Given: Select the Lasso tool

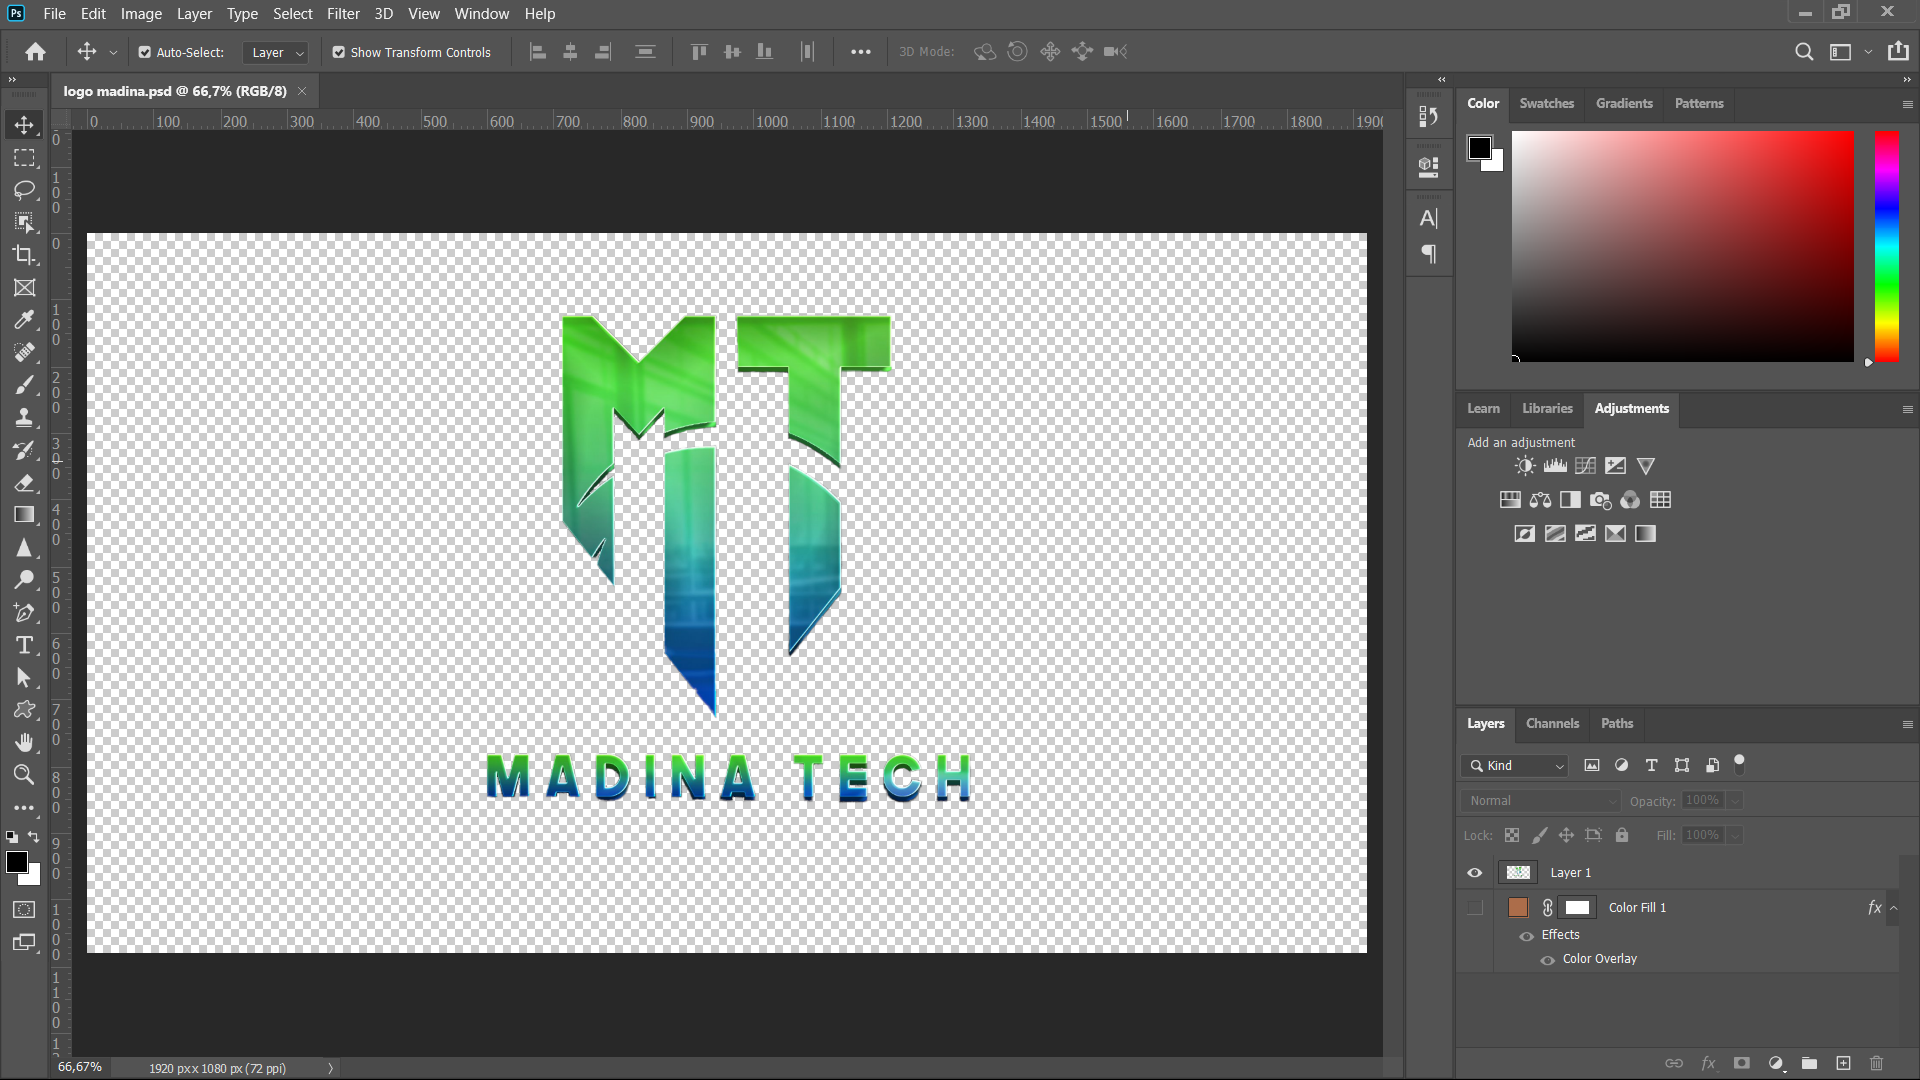Looking at the screenshot, I should point(24,190).
